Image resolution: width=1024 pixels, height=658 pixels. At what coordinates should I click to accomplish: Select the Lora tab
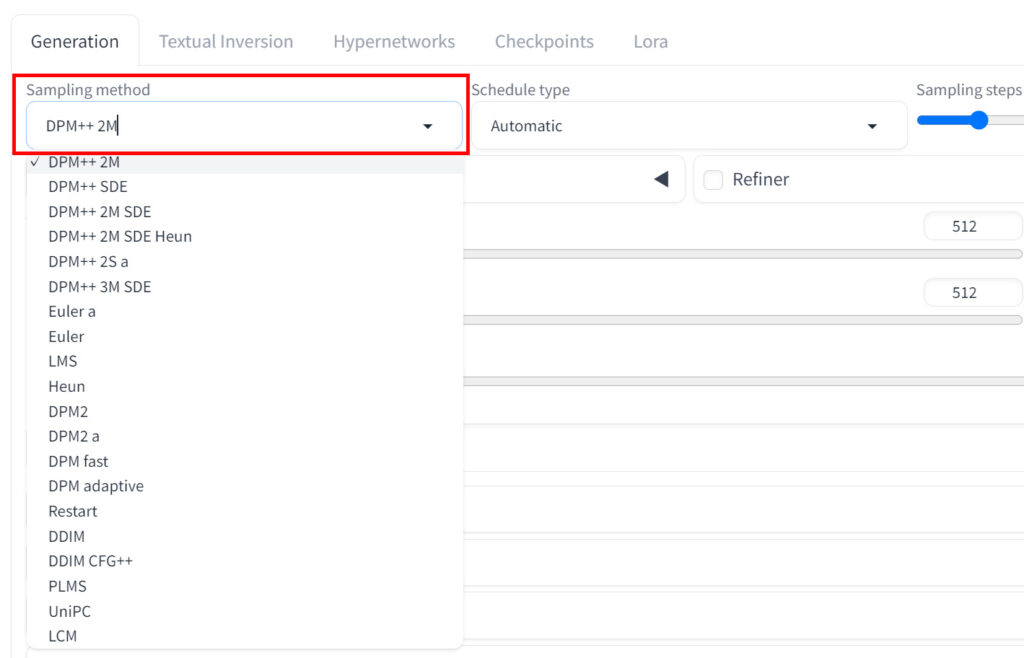tap(650, 41)
